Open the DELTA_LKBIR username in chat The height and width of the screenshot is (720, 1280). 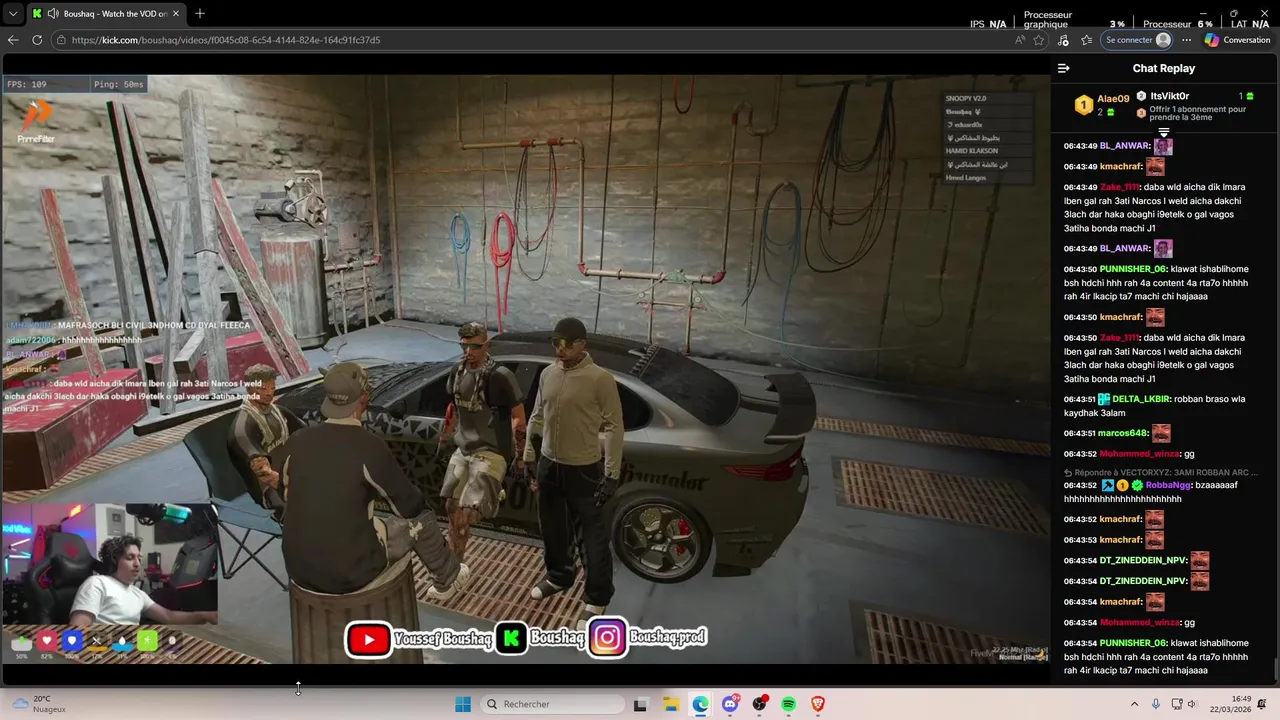[1139, 399]
